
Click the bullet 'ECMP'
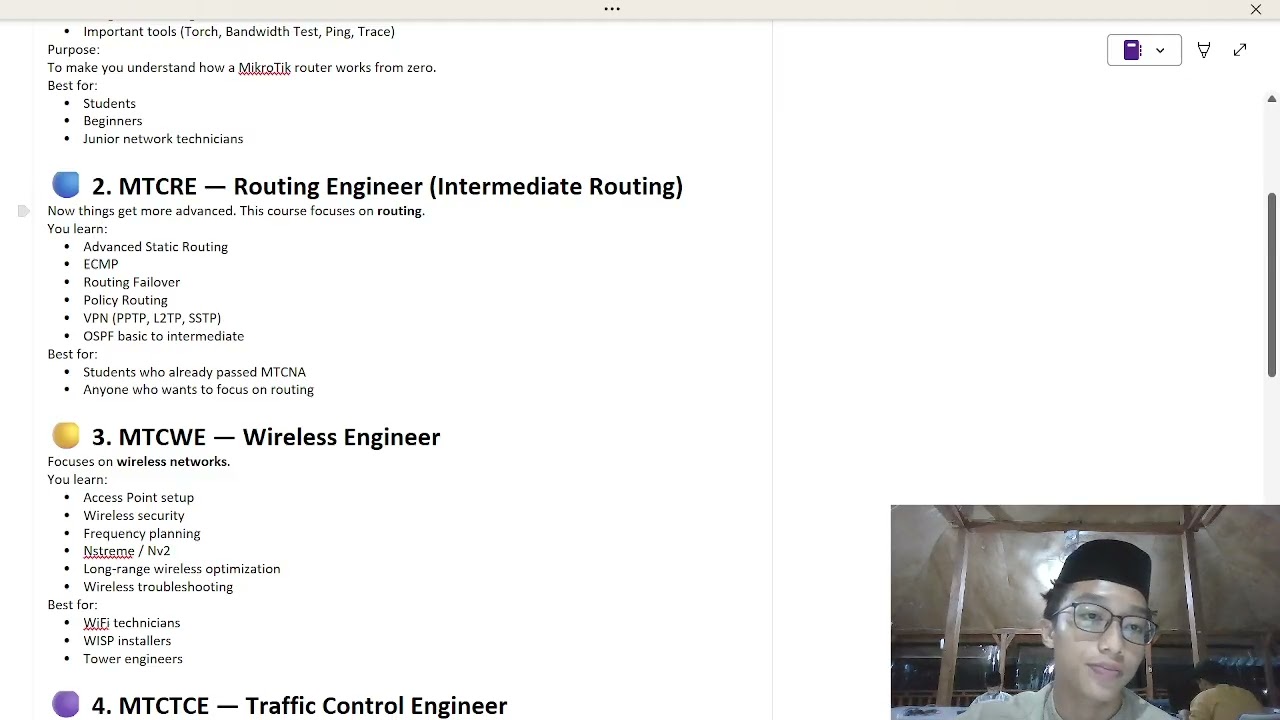click(x=101, y=264)
